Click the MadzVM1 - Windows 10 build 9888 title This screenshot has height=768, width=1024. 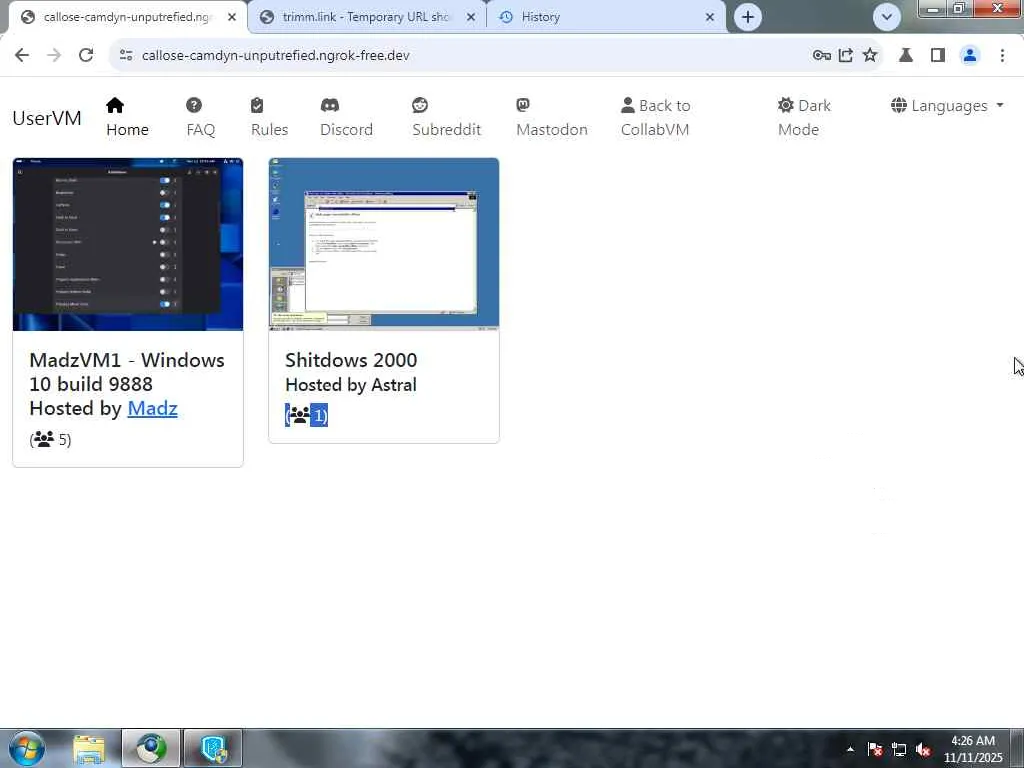pyautogui.click(x=127, y=372)
